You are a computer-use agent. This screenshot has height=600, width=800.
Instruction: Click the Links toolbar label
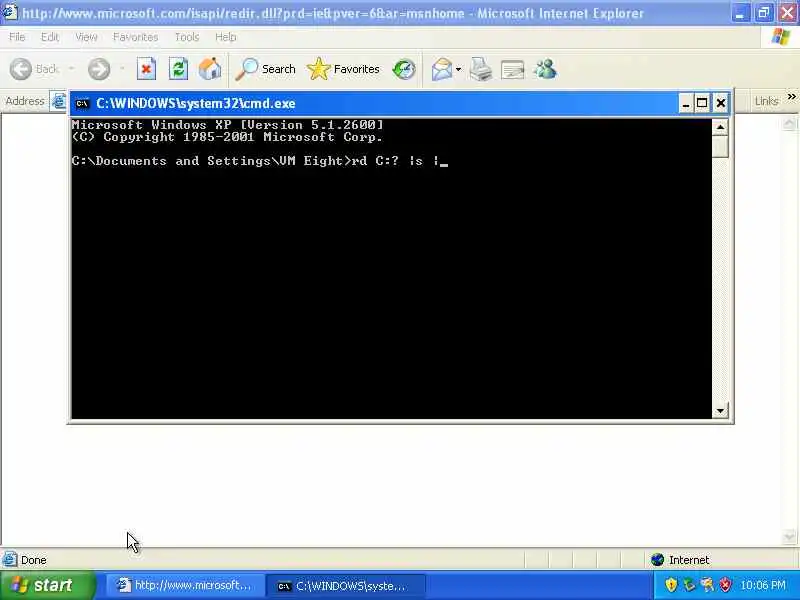[766, 101]
